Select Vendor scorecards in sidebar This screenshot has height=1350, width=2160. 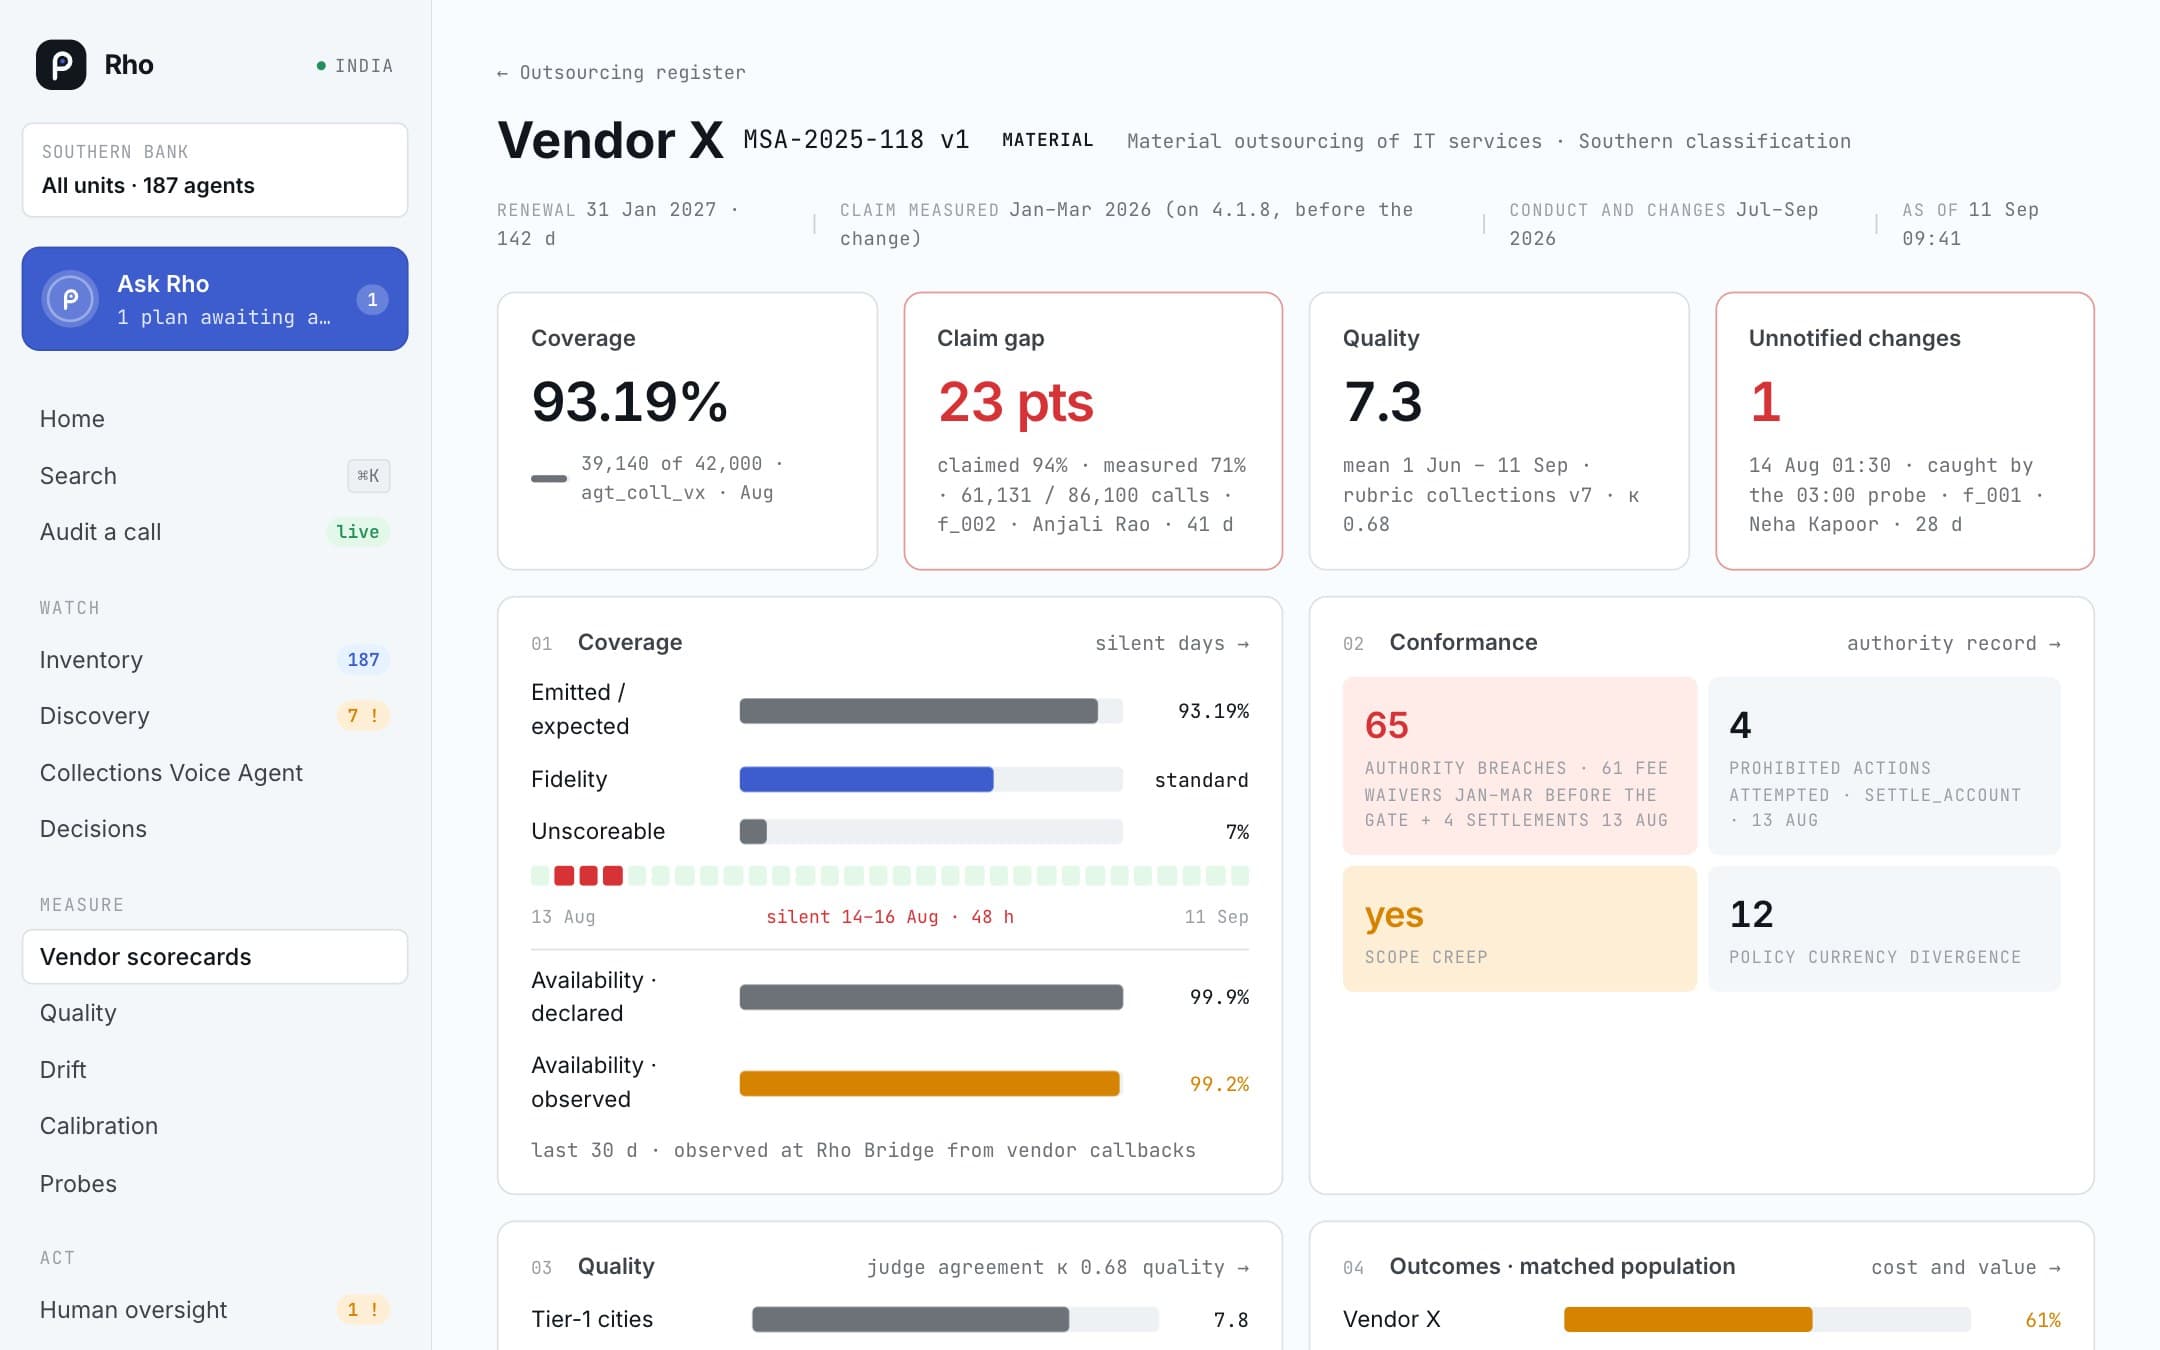point(215,957)
